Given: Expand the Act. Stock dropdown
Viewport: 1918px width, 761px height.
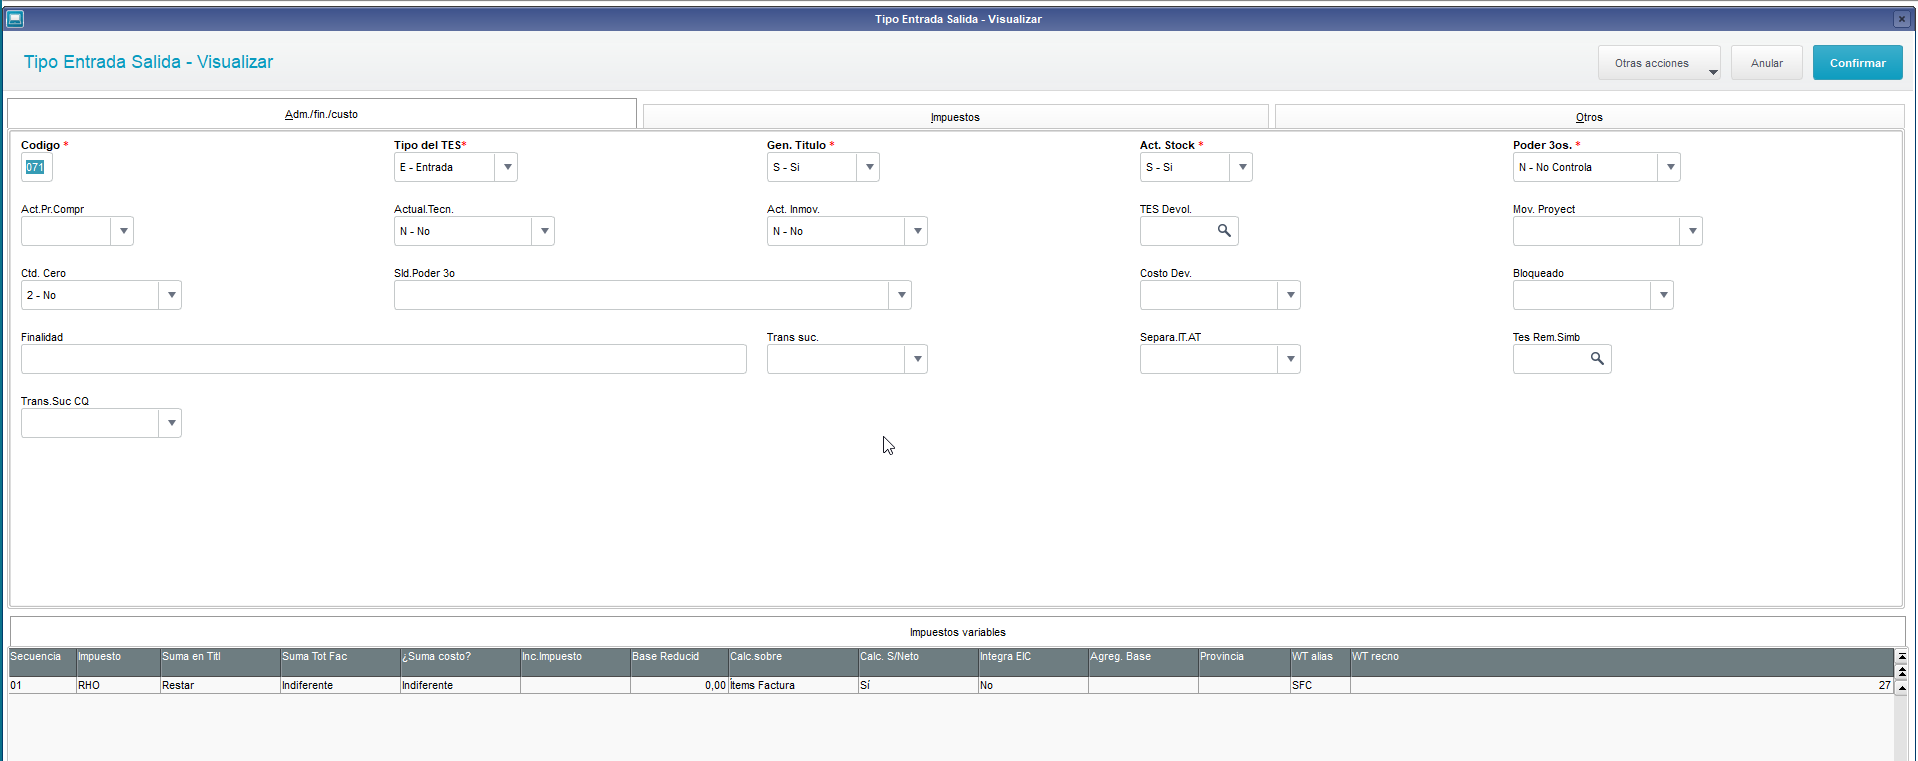Looking at the screenshot, I should point(1242,167).
